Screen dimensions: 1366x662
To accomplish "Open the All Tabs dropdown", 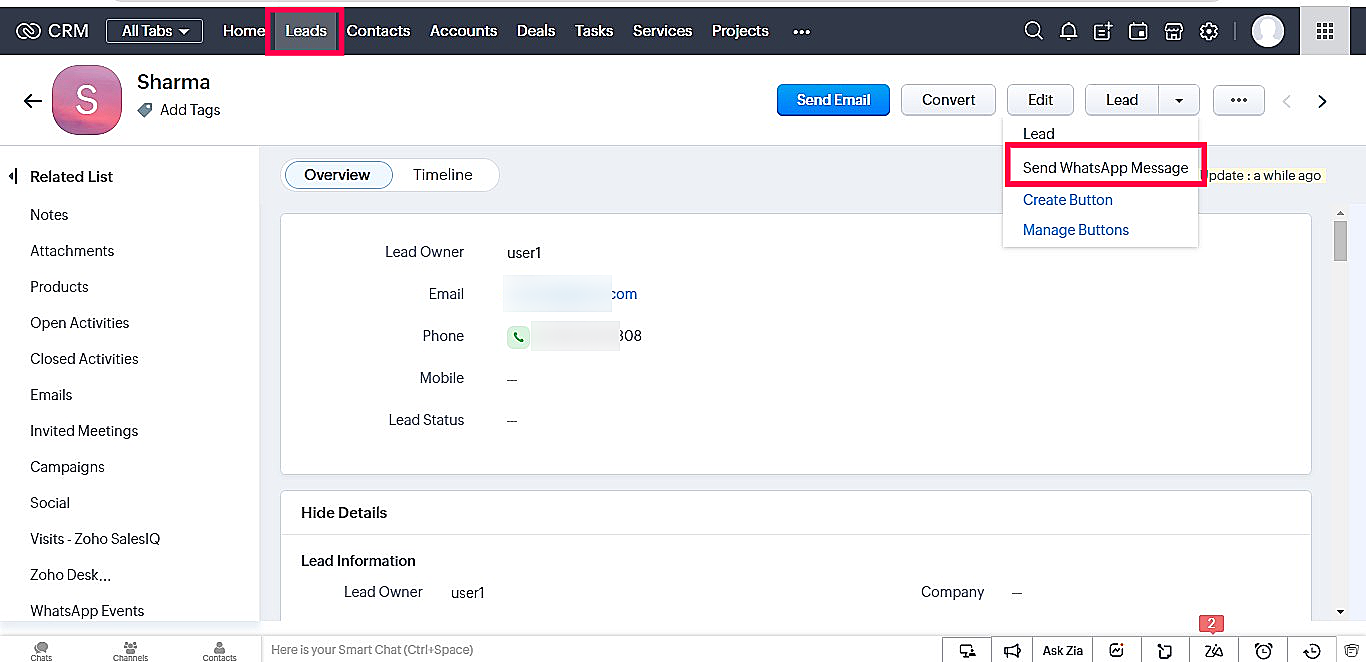I will click(154, 31).
